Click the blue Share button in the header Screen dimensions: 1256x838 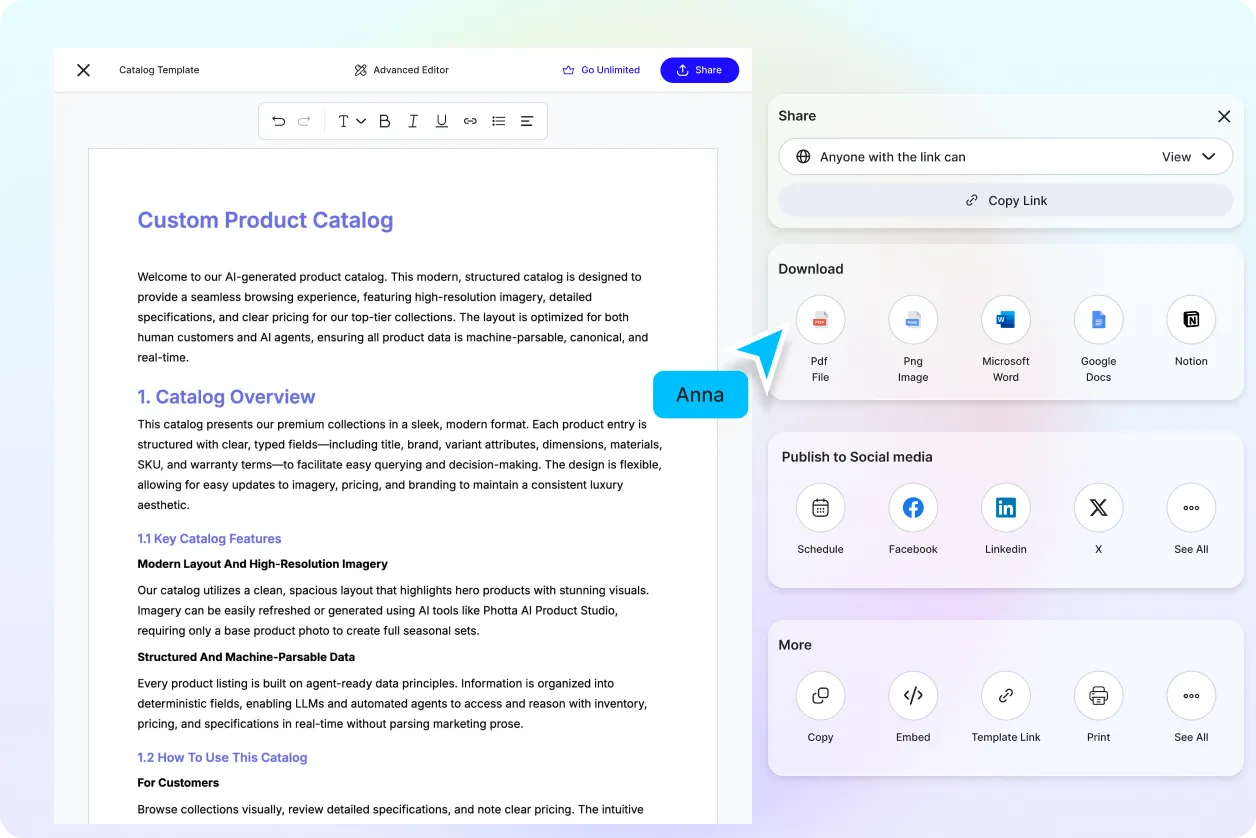point(699,70)
